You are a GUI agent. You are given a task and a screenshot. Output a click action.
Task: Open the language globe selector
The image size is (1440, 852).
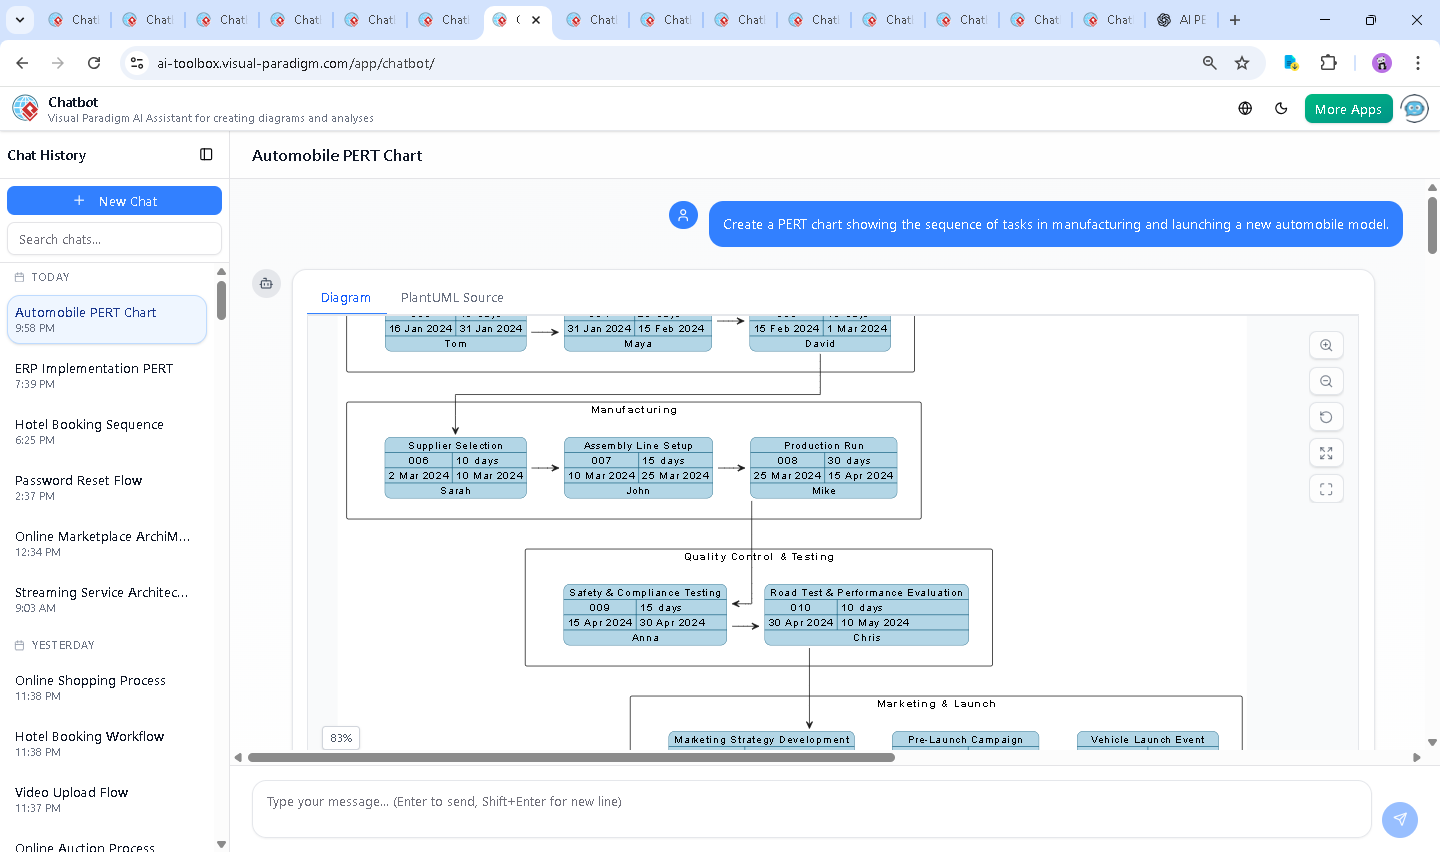[x=1244, y=108]
